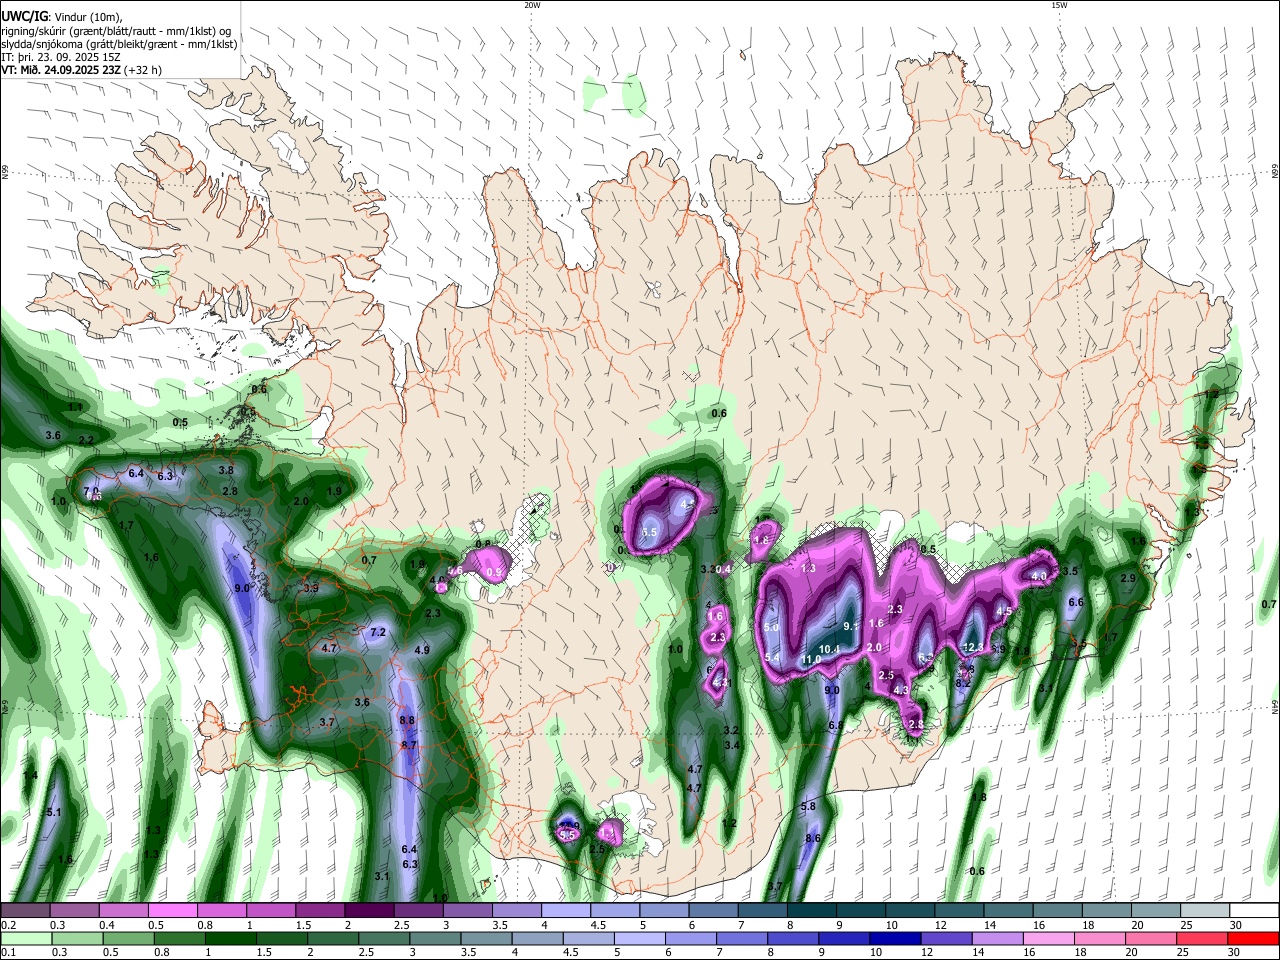This screenshot has width=1280, height=960.
Task: Click the 3.9 precipitation value
Action: point(311,589)
